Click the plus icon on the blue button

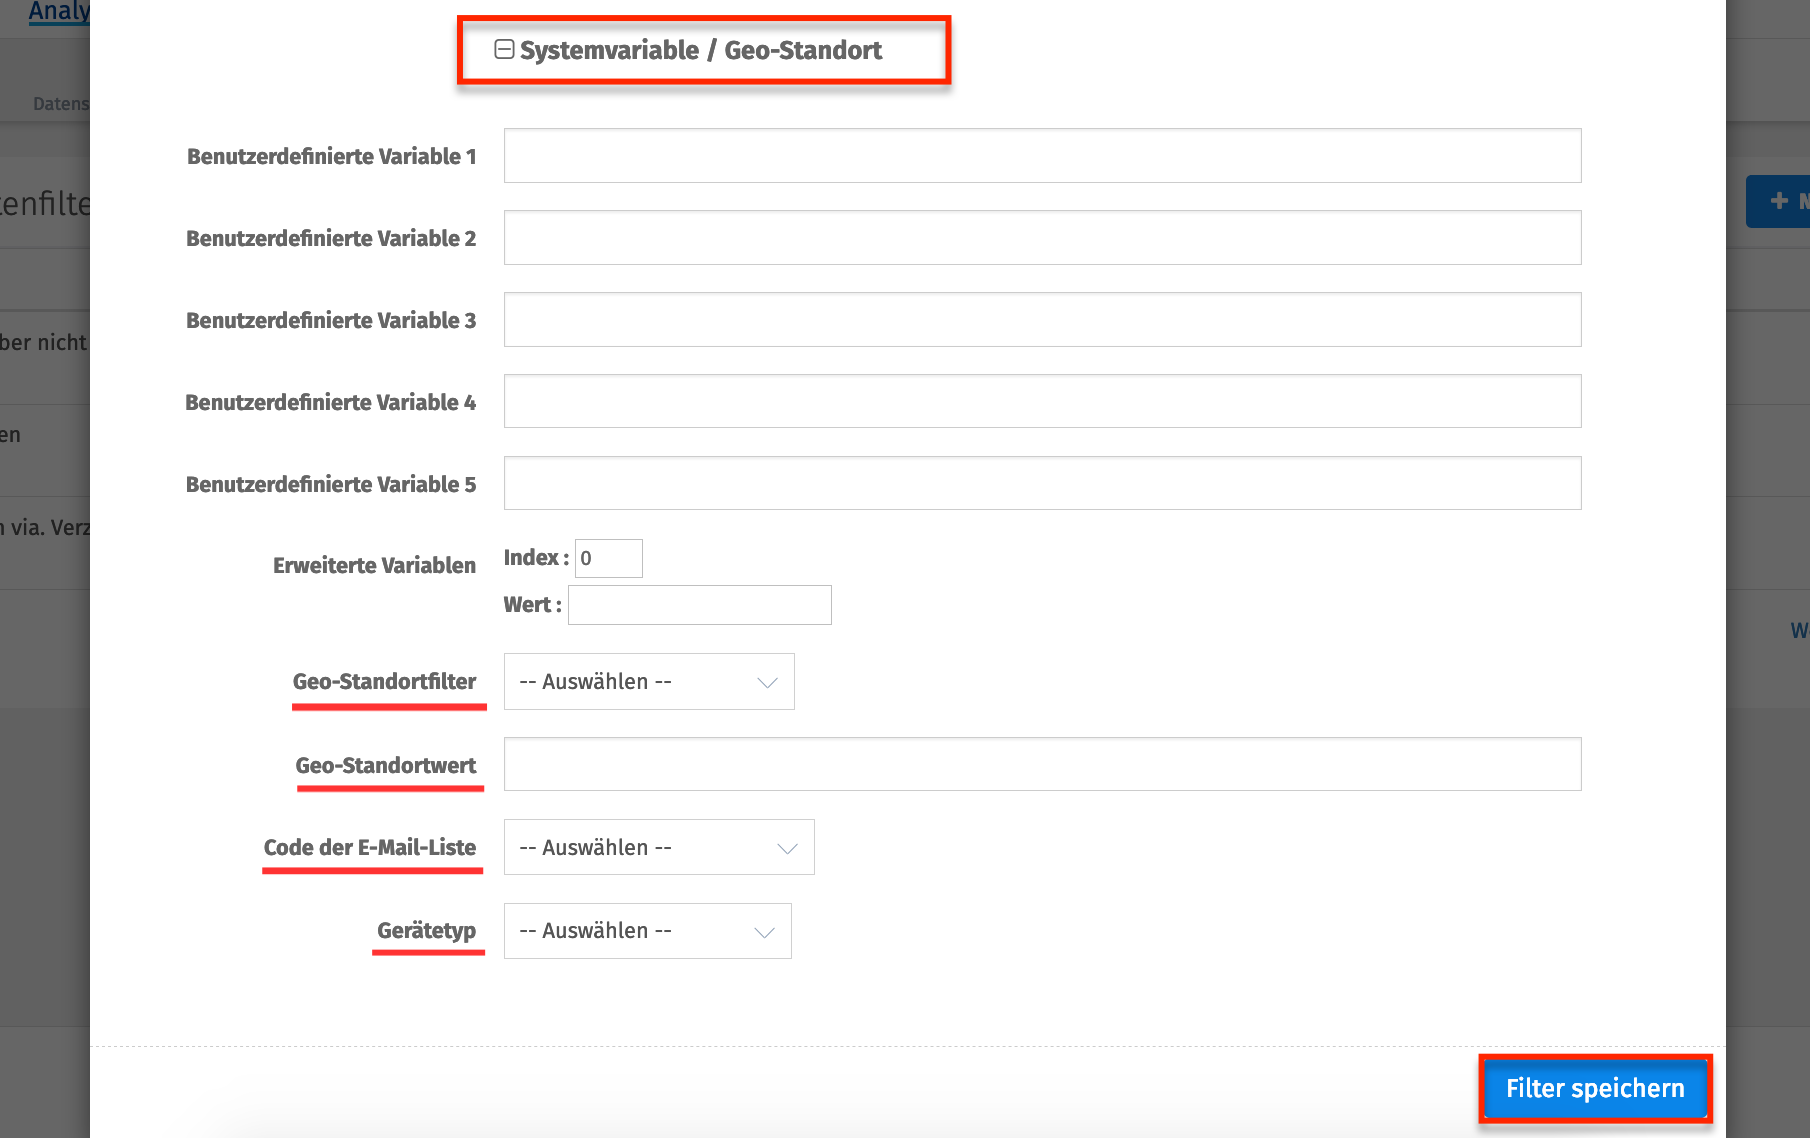[1778, 200]
